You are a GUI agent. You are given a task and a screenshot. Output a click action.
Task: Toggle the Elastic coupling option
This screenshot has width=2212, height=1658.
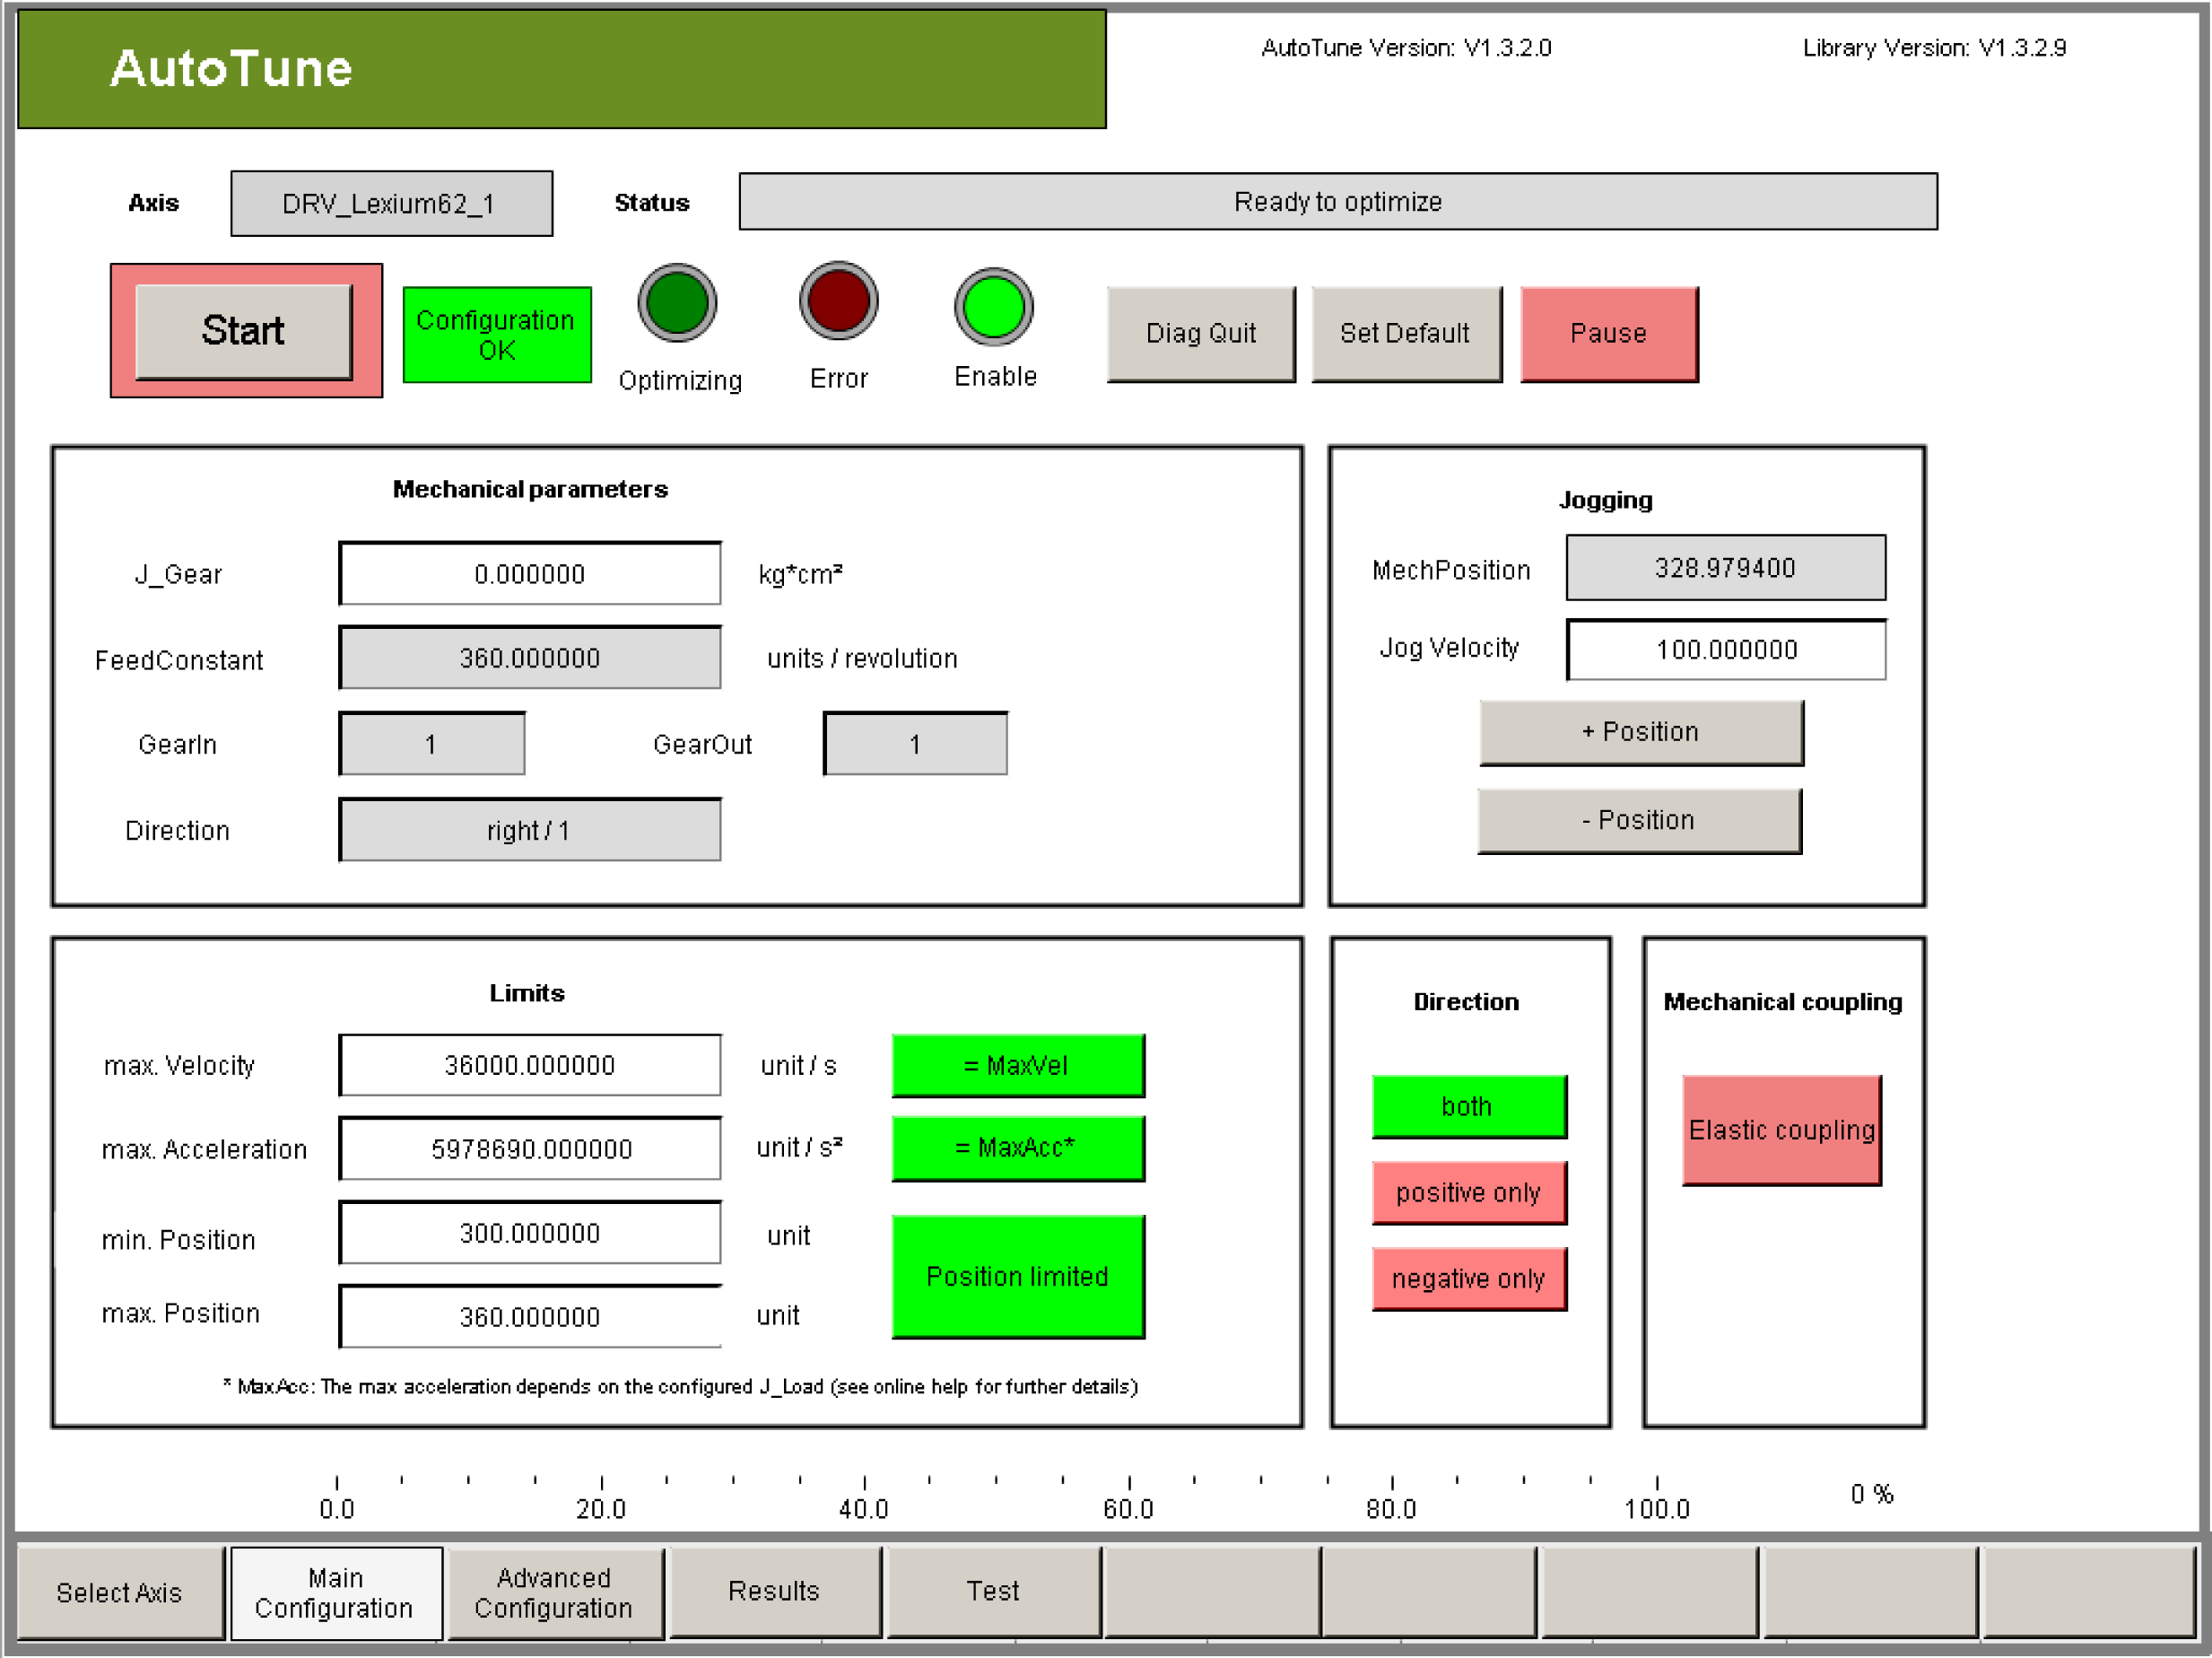pyautogui.click(x=1781, y=1130)
